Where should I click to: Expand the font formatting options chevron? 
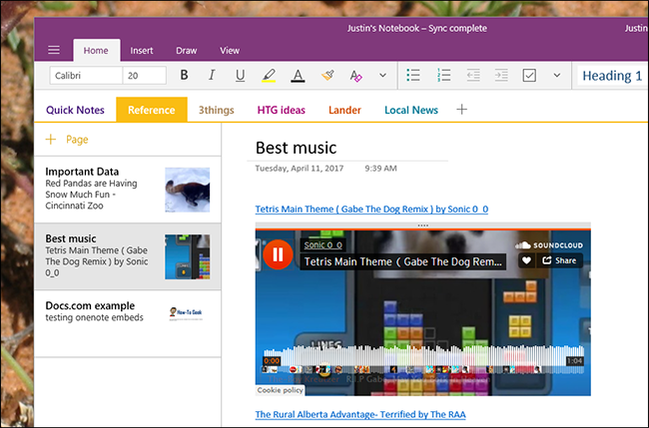(x=382, y=75)
